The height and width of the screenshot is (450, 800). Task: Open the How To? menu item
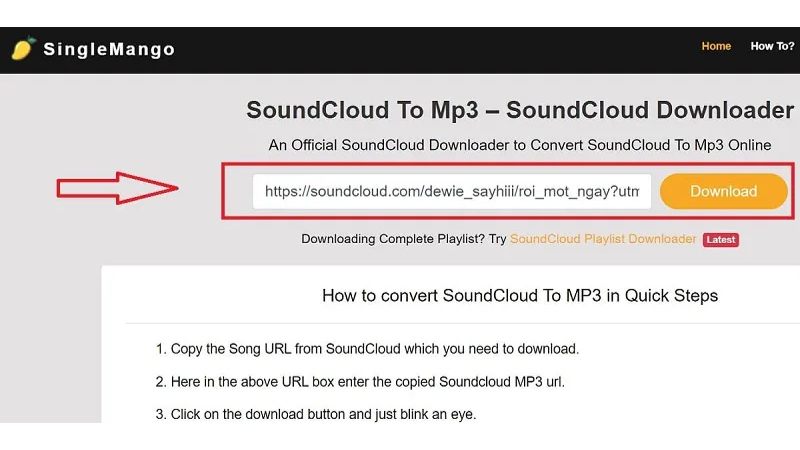point(772,46)
